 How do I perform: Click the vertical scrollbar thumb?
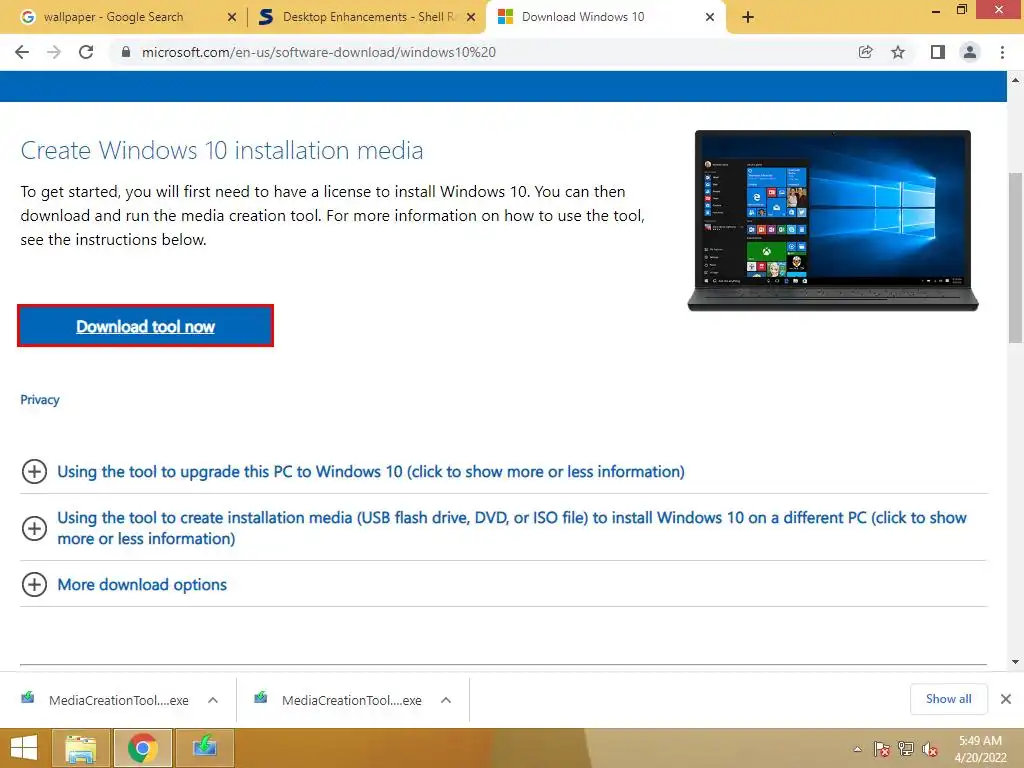tap(1015, 257)
